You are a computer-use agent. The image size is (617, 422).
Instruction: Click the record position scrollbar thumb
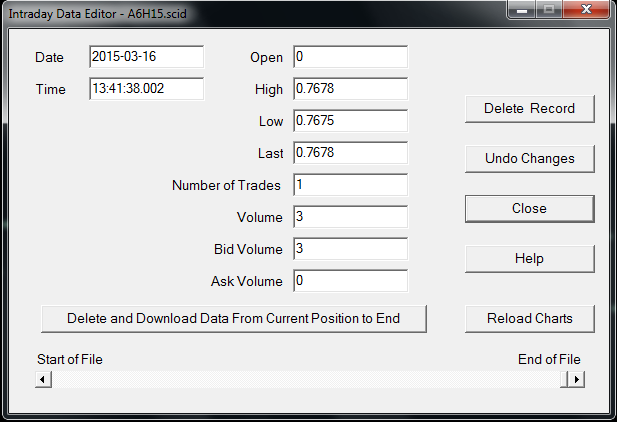564,379
